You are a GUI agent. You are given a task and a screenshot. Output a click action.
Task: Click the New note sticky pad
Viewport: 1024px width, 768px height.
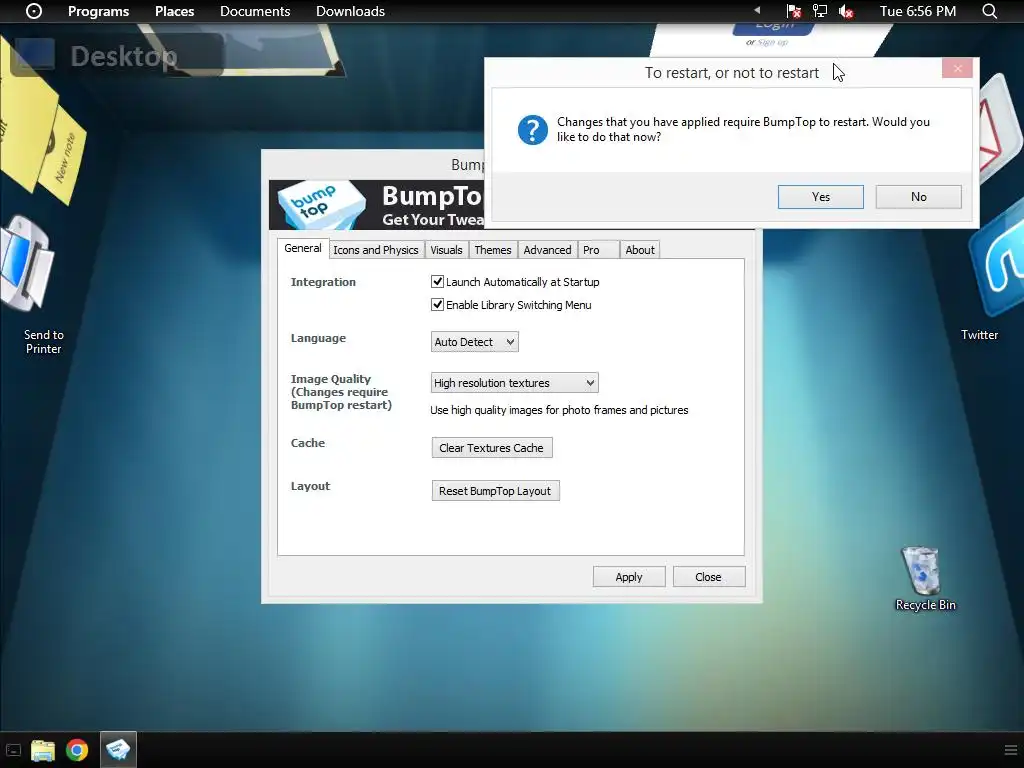[62, 155]
